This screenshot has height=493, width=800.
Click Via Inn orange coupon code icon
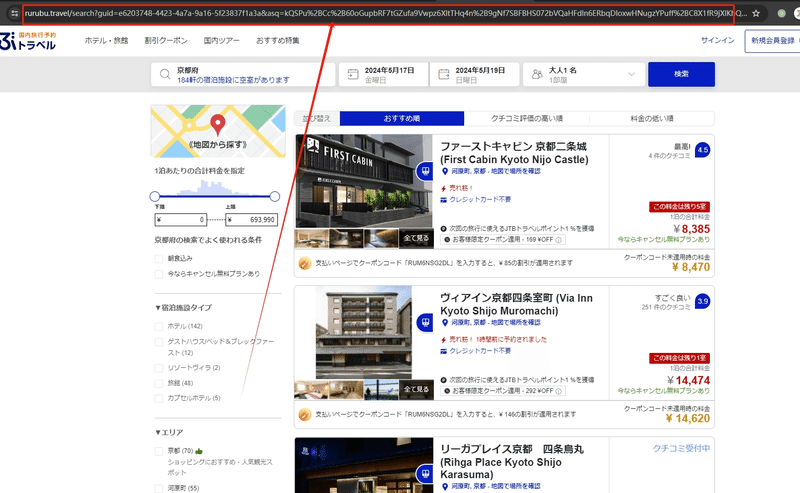tap(305, 414)
